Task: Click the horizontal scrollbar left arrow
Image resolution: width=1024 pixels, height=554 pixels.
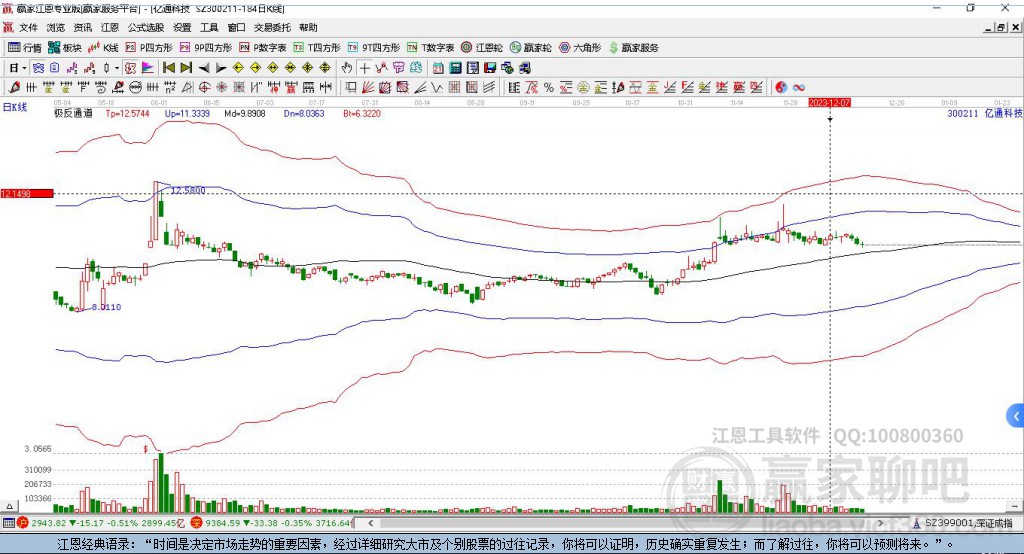Action: point(370,523)
